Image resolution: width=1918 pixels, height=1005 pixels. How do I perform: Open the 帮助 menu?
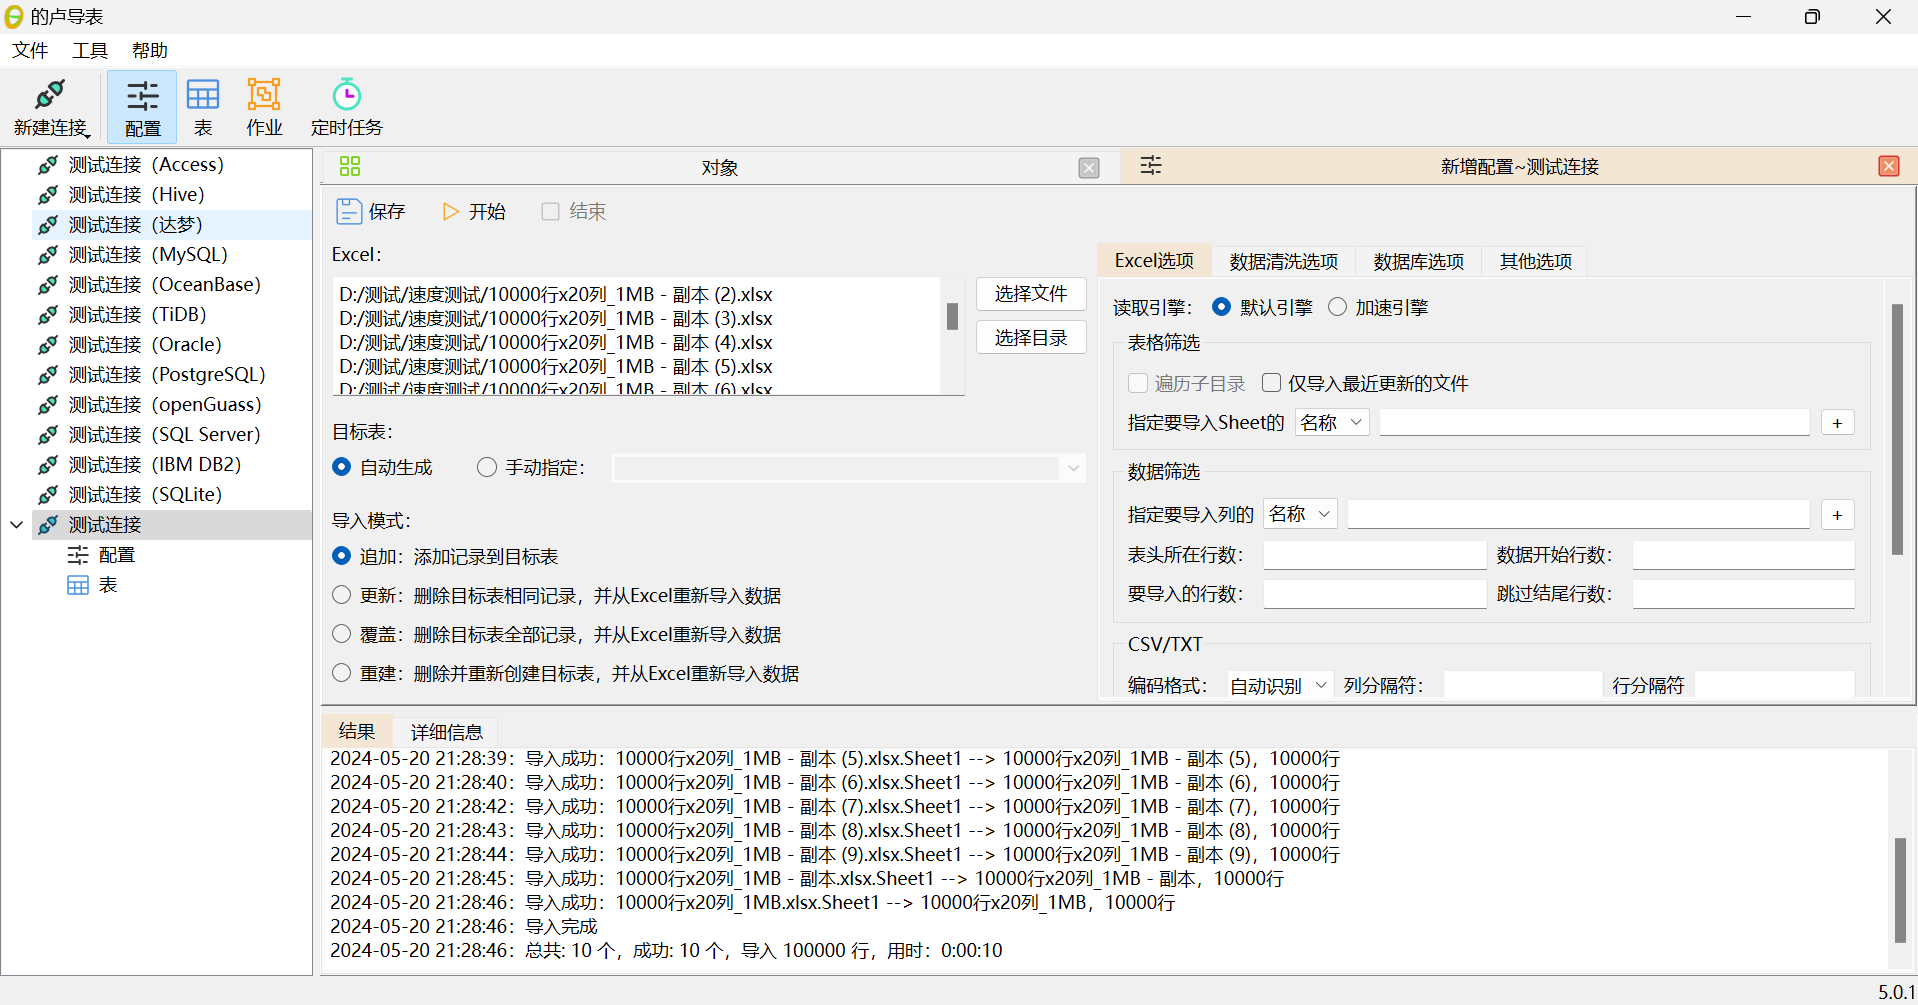(150, 51)
